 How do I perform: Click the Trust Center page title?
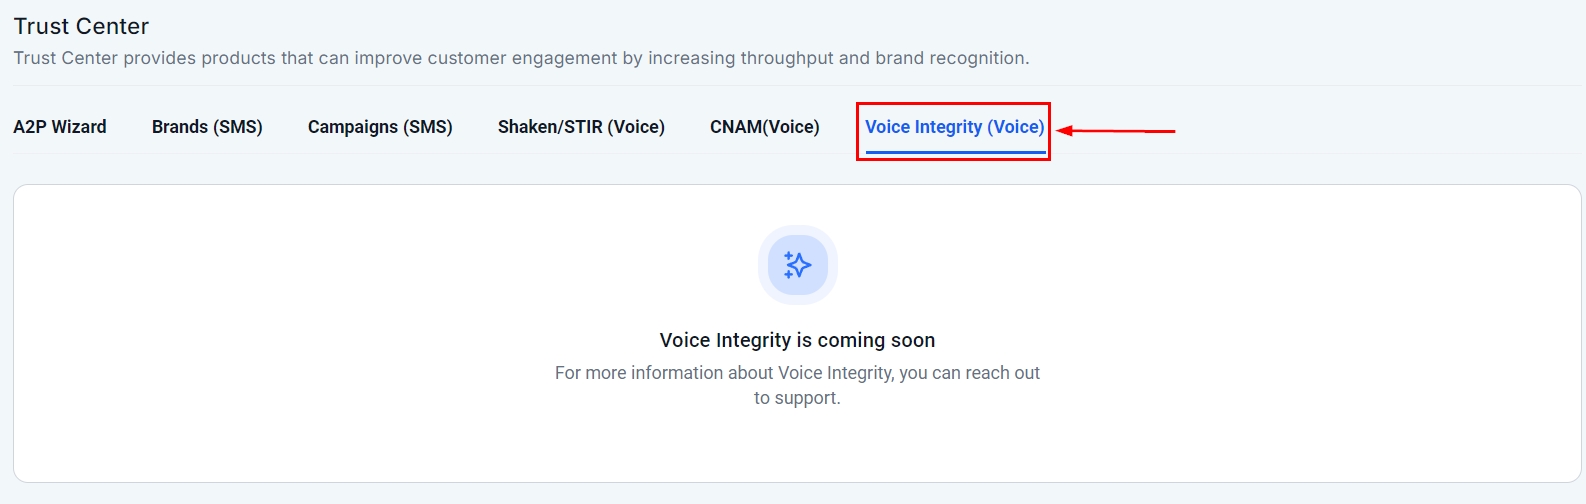tap(81, 26)
